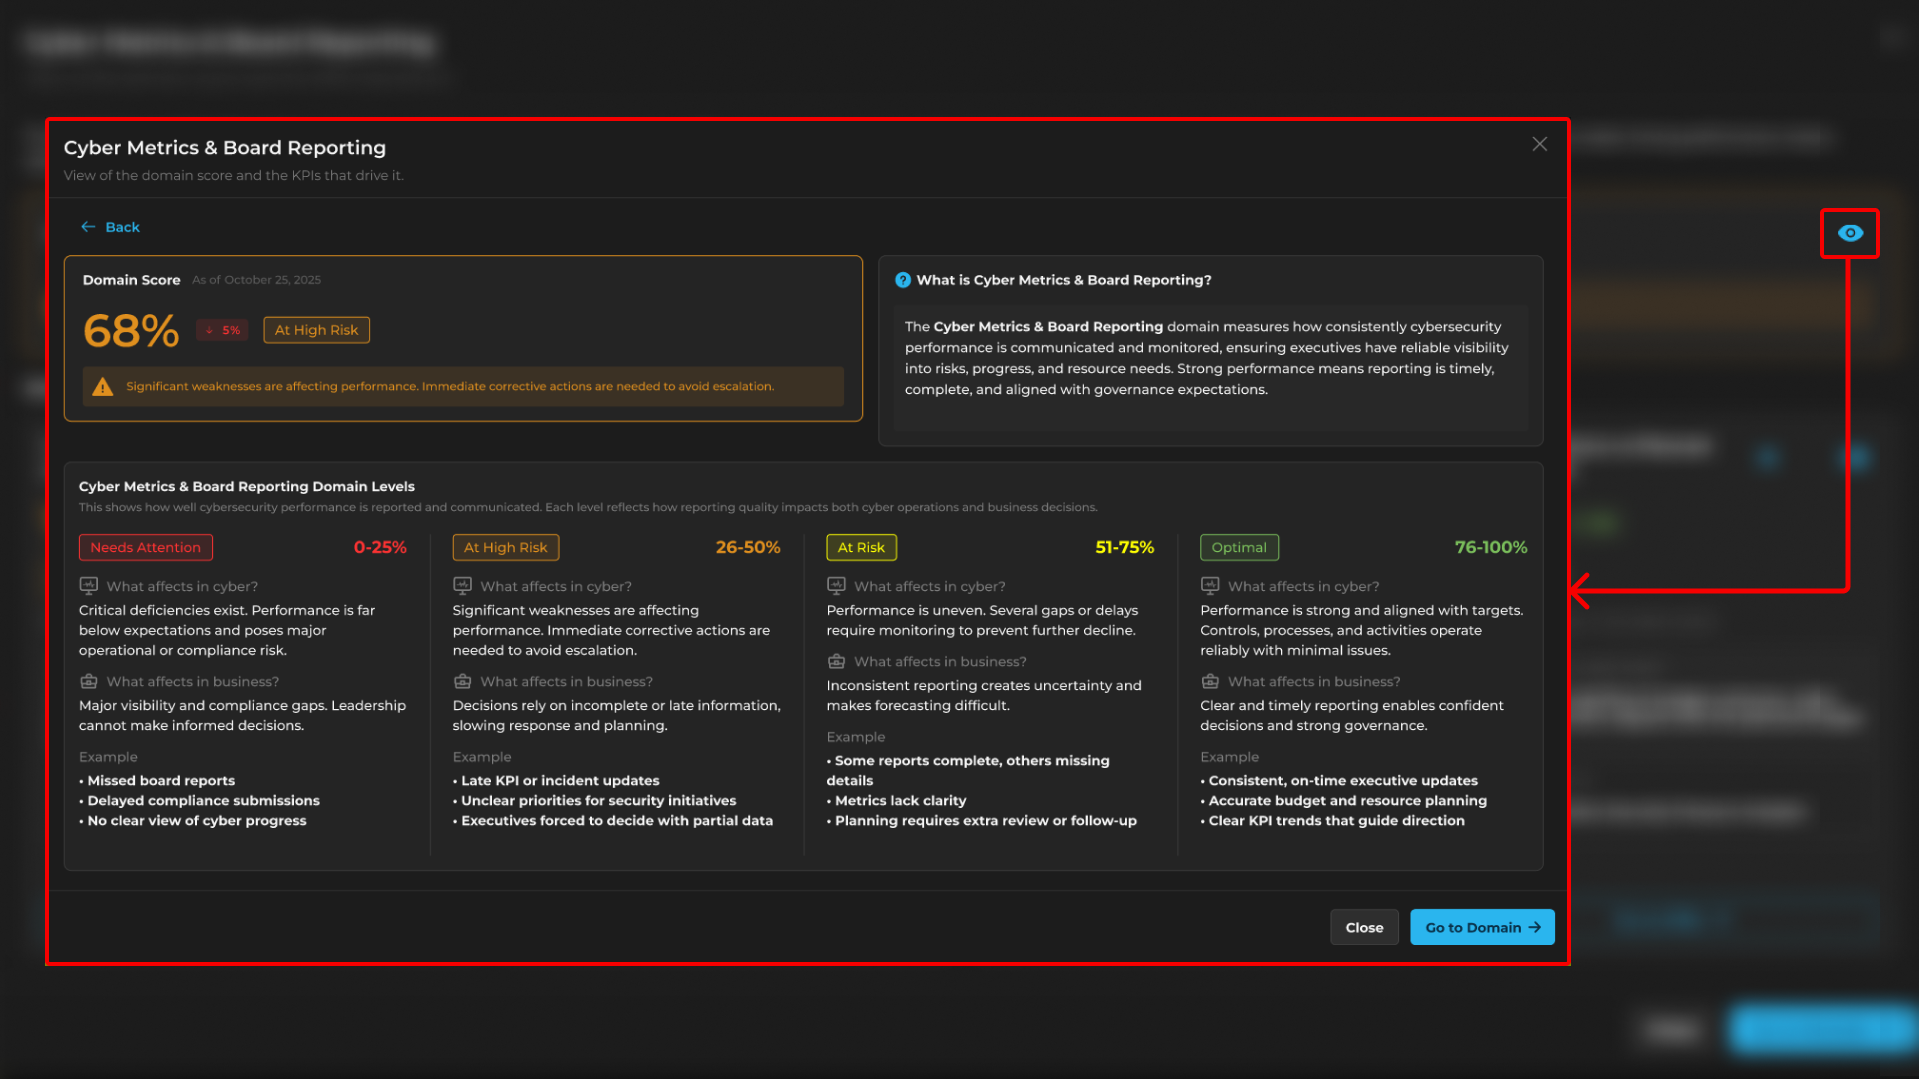Click the Needs Attention level tag
Image resolution: width=1919 pixels, height=1079 pixels.
(145, 547)
